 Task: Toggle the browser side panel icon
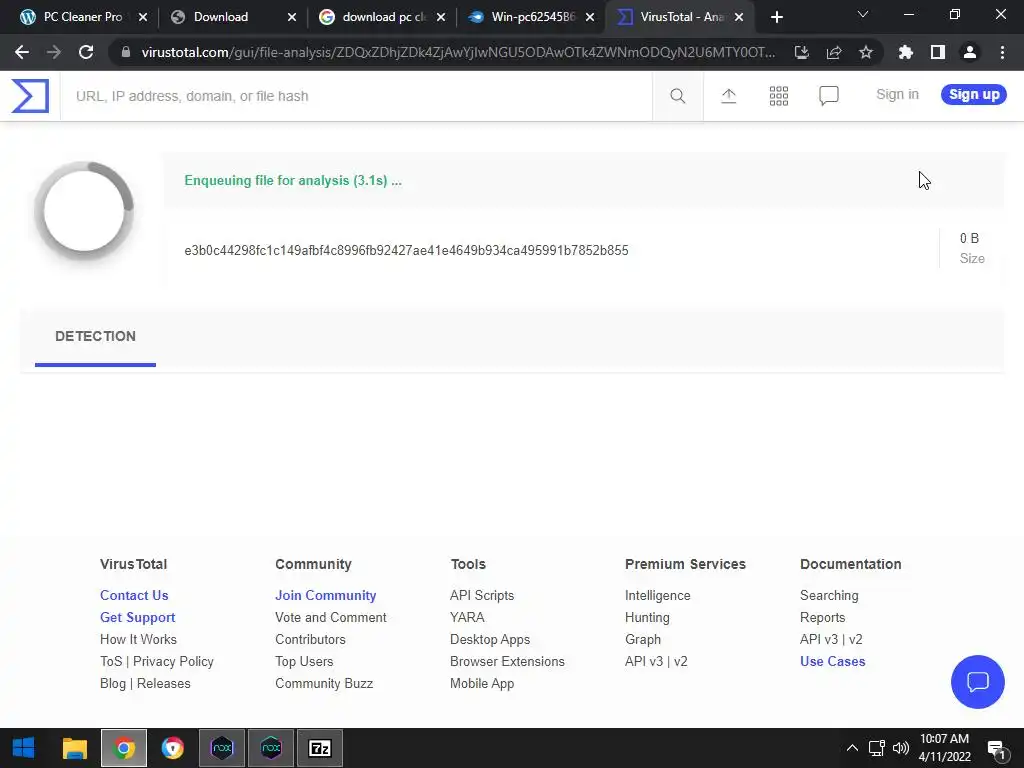[937, 52]
